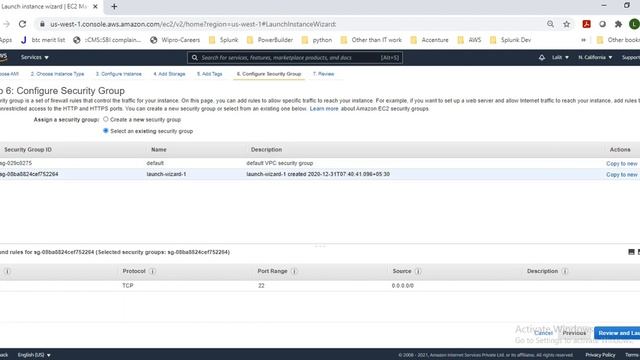Open the Splunk Dev bookmark folder
640x360 pixels.
[x=511, y=40]
